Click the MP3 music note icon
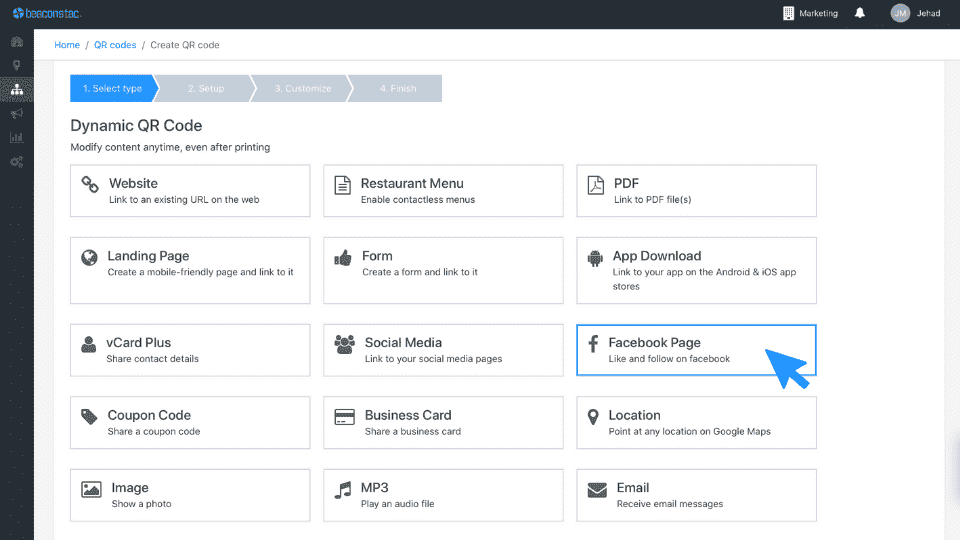 pos(343,490)
